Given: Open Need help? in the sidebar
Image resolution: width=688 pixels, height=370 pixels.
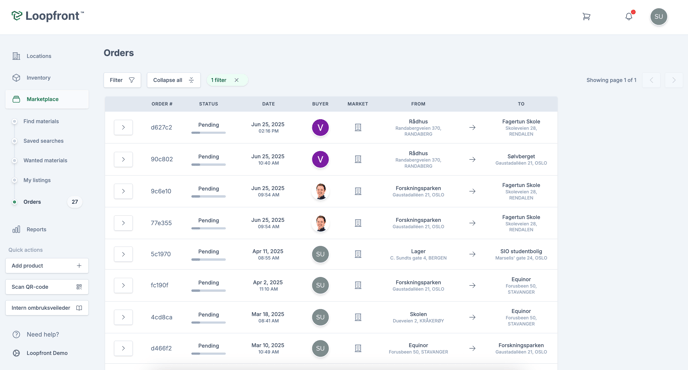Looking at the screenshot, I should tap(43, 334).
